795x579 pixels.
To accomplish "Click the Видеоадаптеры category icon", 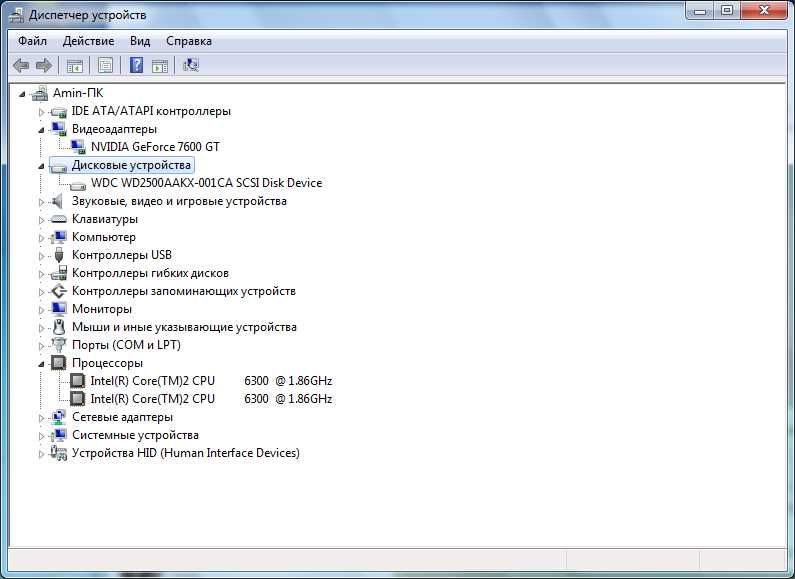I will click(x=59, y=129).
